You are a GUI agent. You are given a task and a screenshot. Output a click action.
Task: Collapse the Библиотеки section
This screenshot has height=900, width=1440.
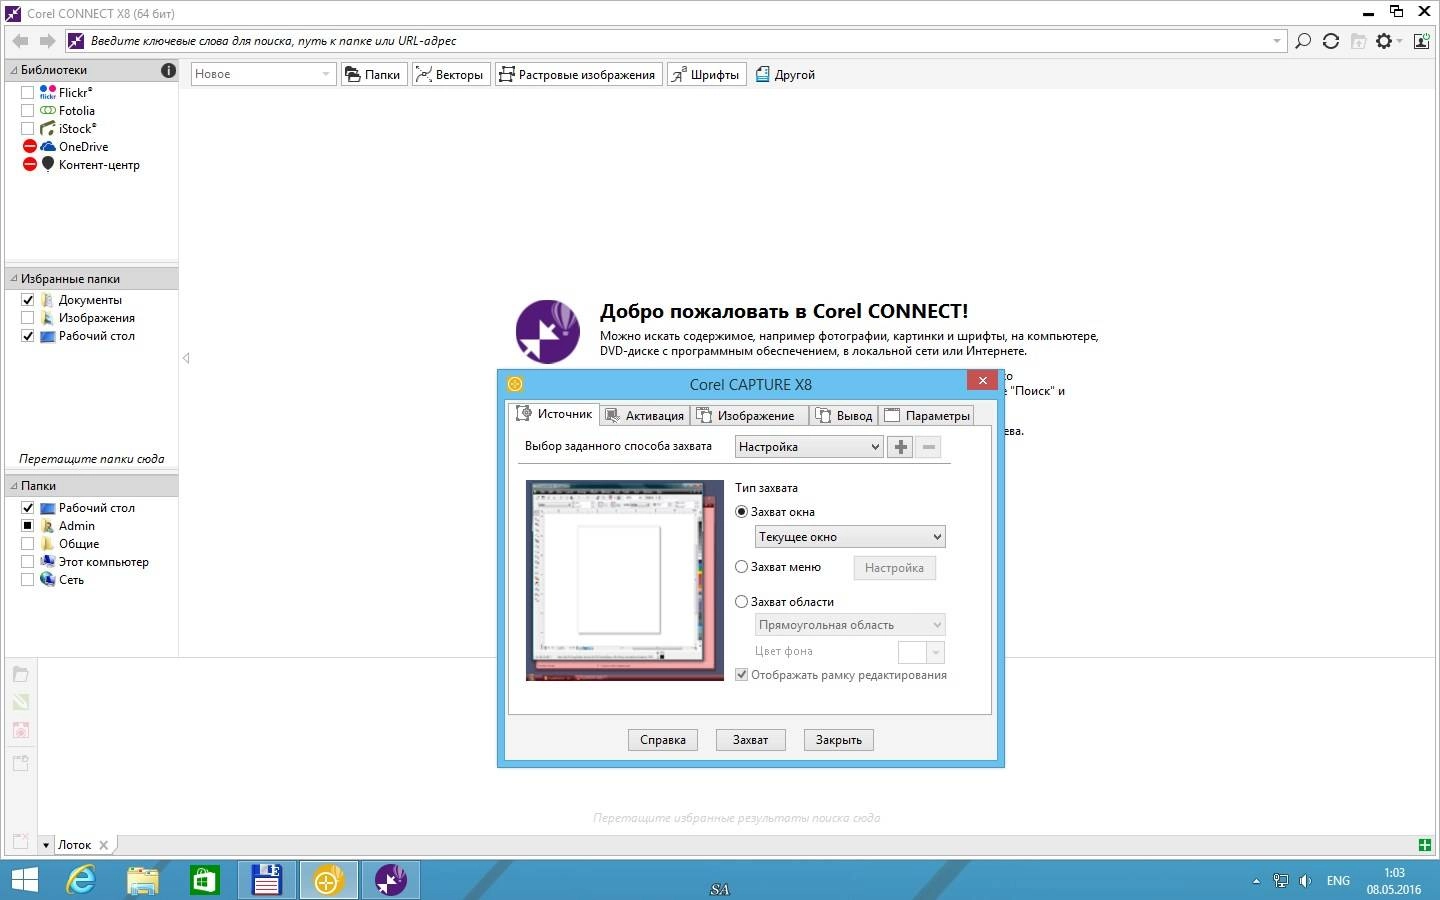point(14,70)
